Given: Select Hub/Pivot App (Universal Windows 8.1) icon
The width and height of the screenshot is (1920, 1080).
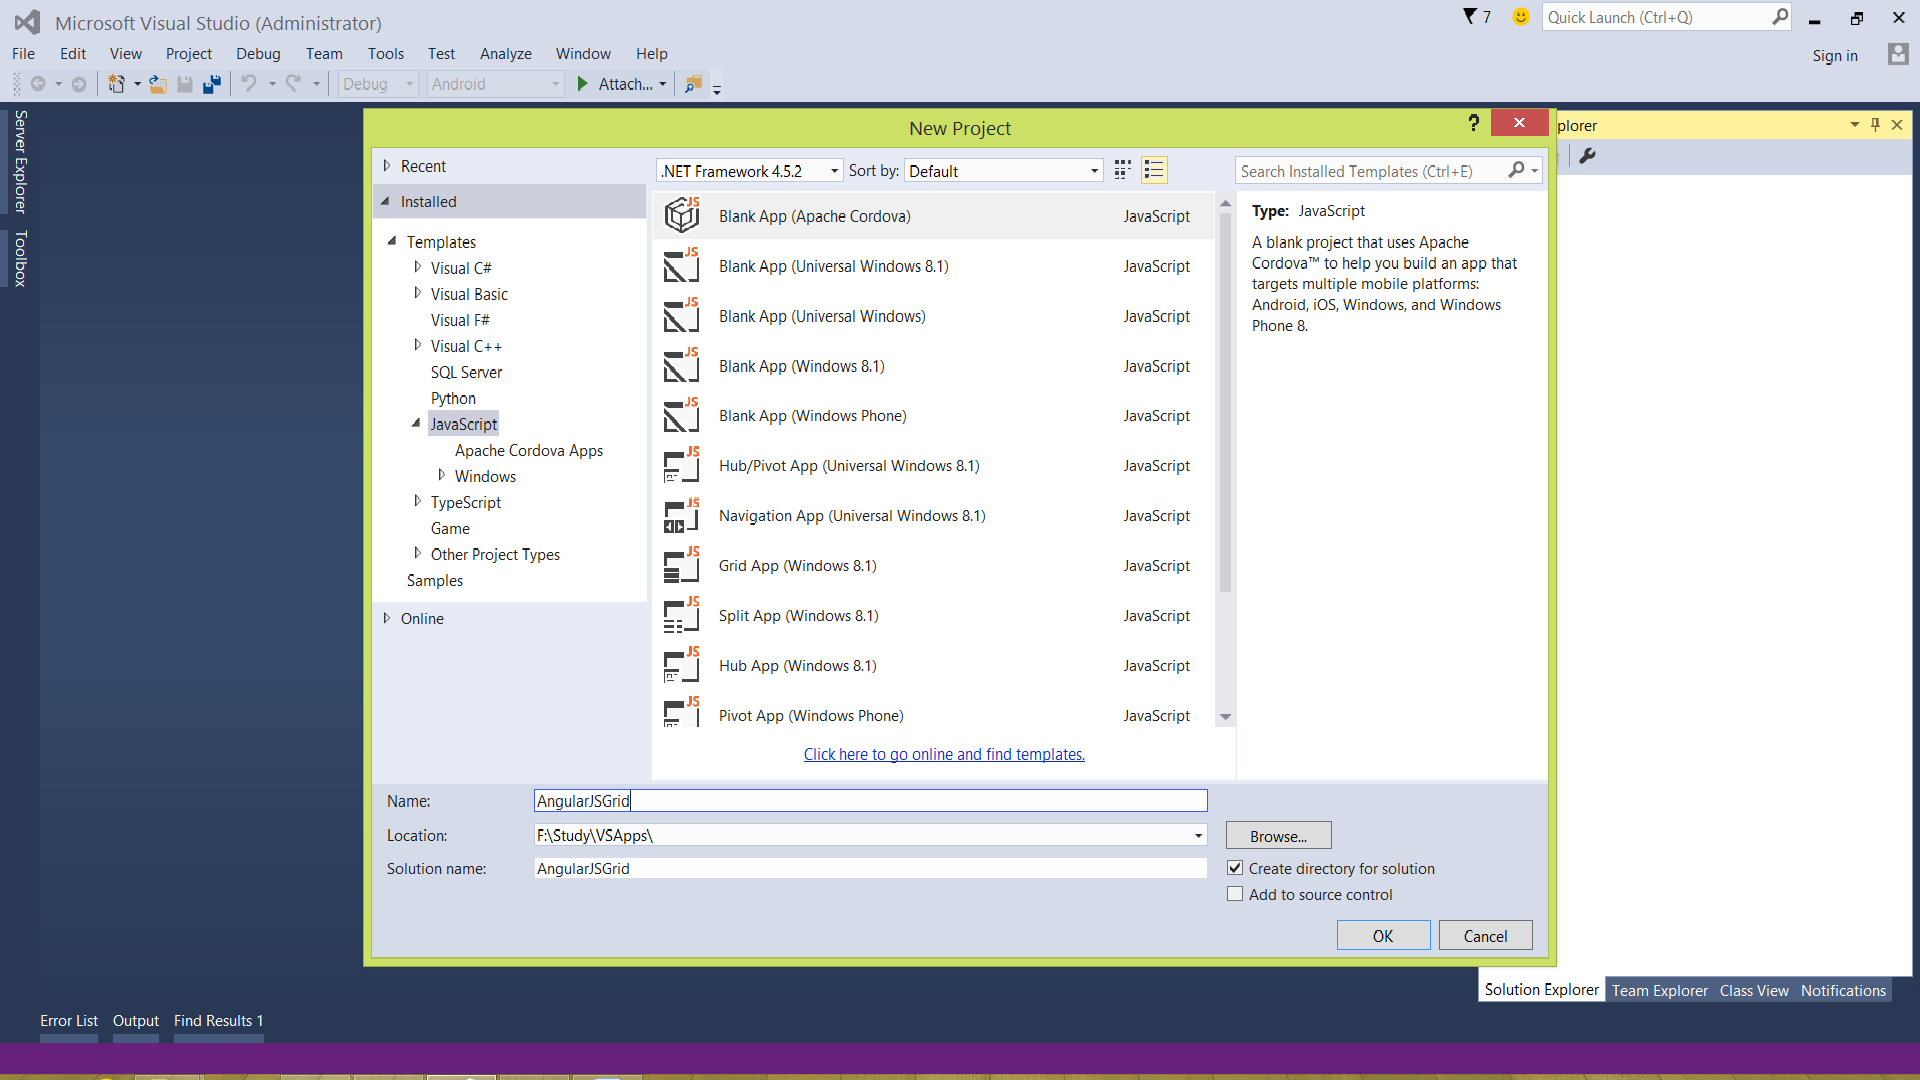Looking at the screenshot, I should point(682,465).
